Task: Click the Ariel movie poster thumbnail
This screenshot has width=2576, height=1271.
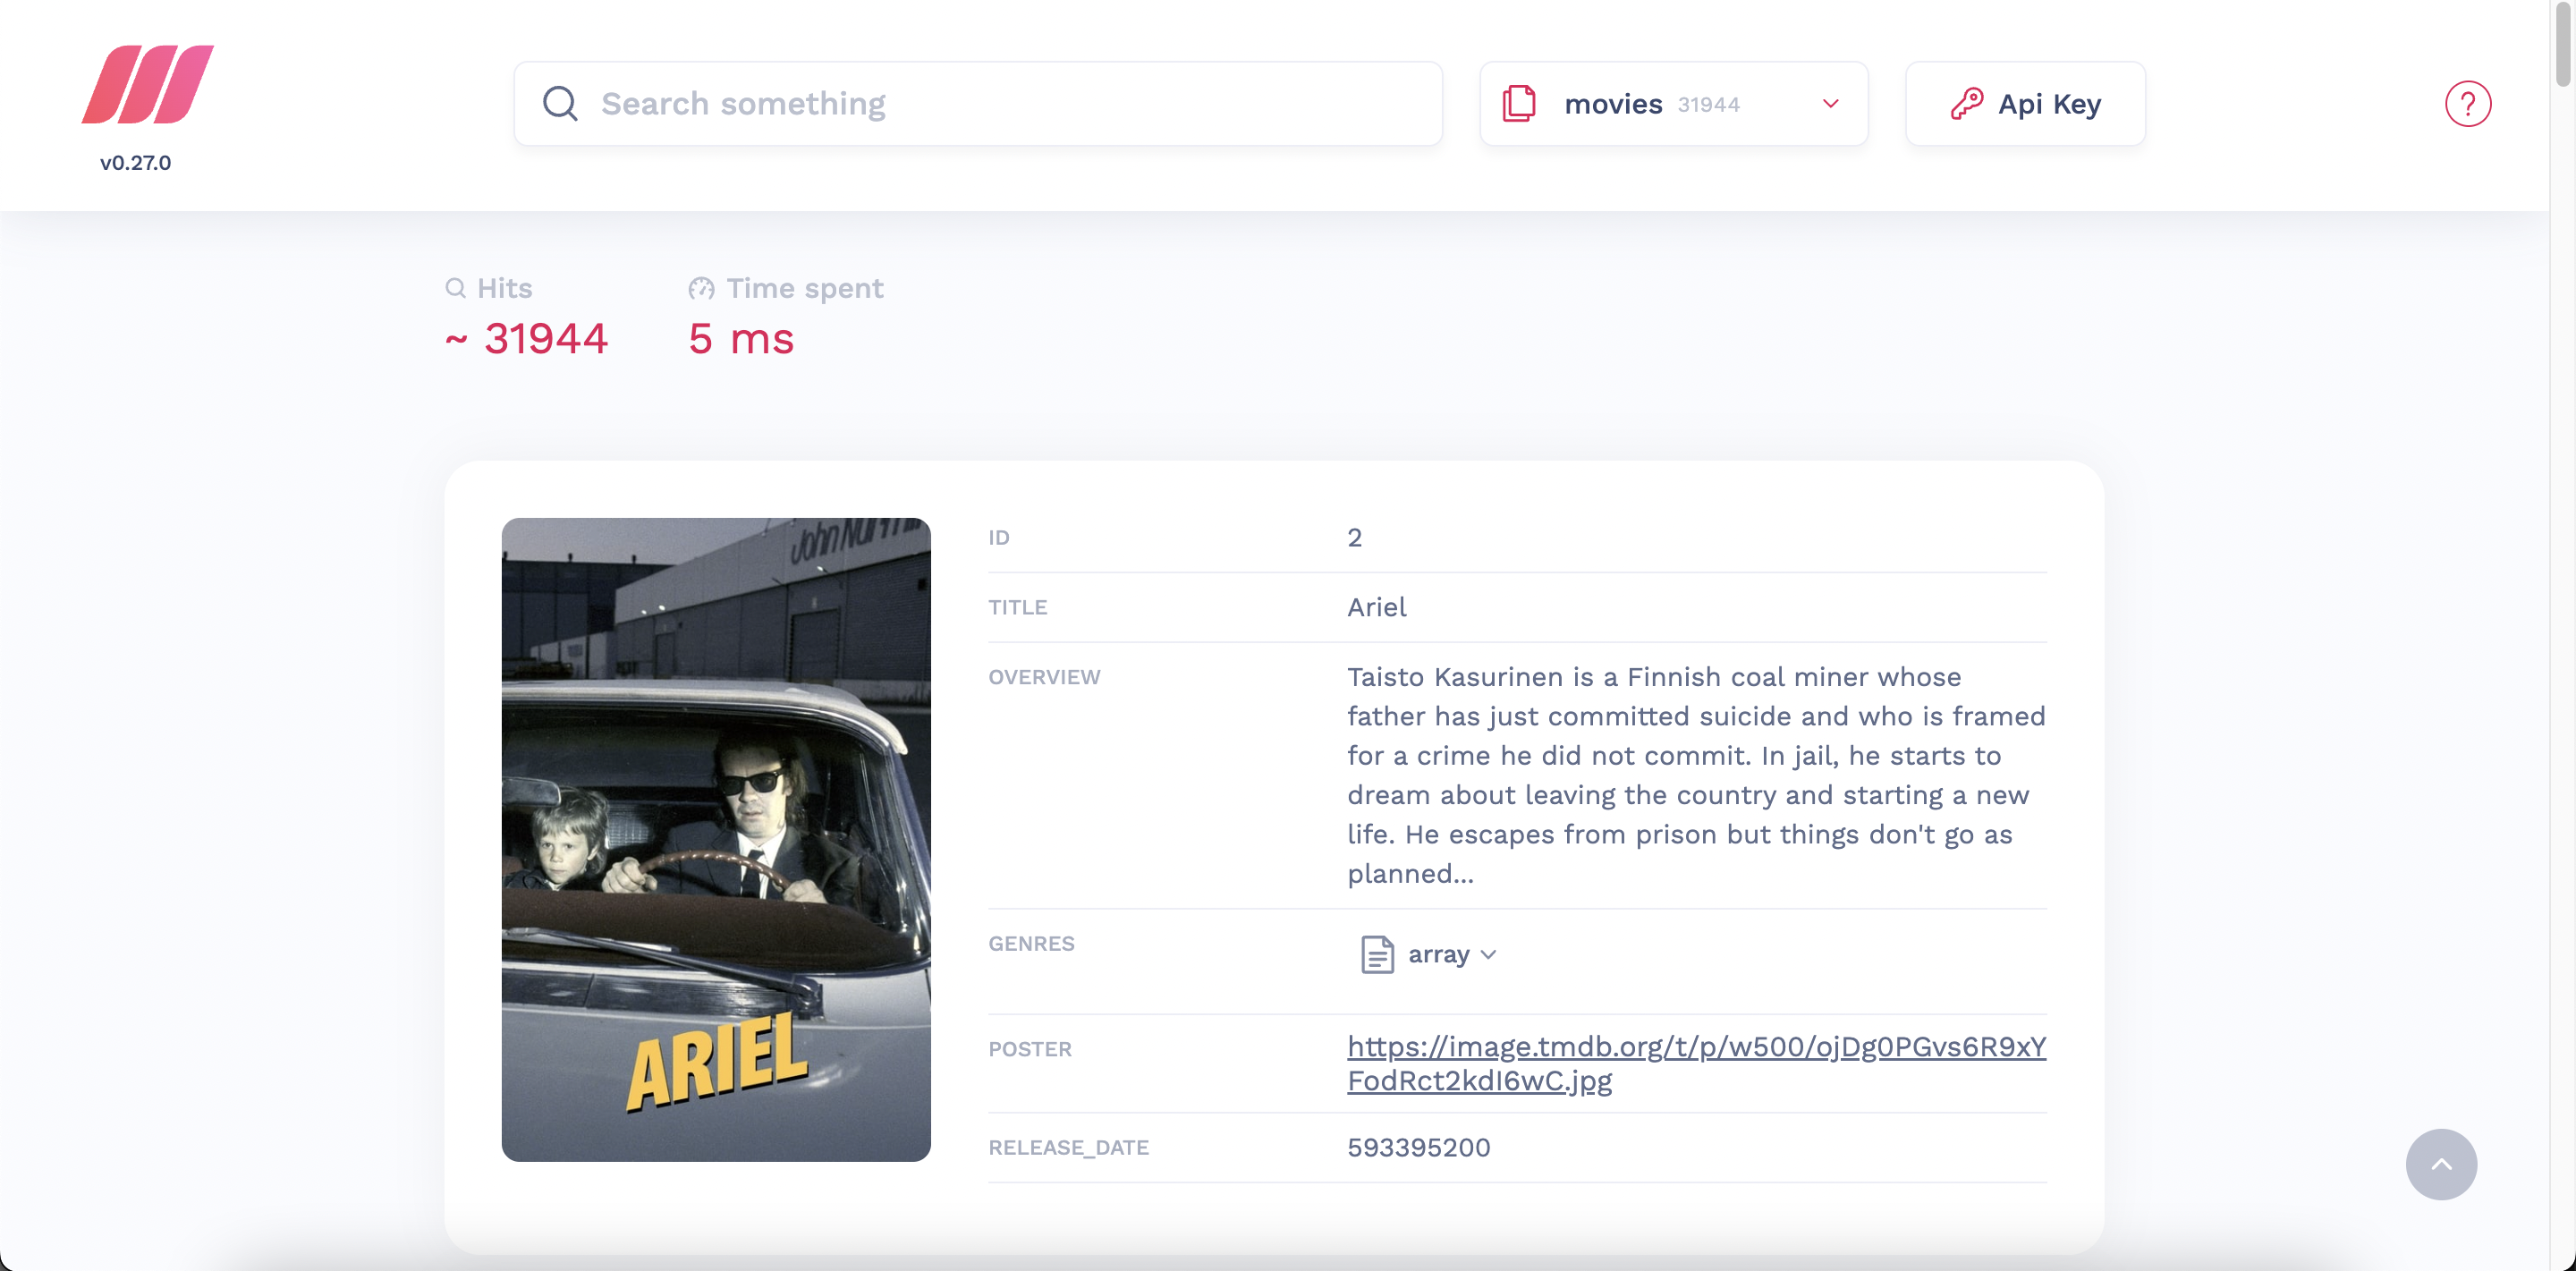Action: pos(715,838)
